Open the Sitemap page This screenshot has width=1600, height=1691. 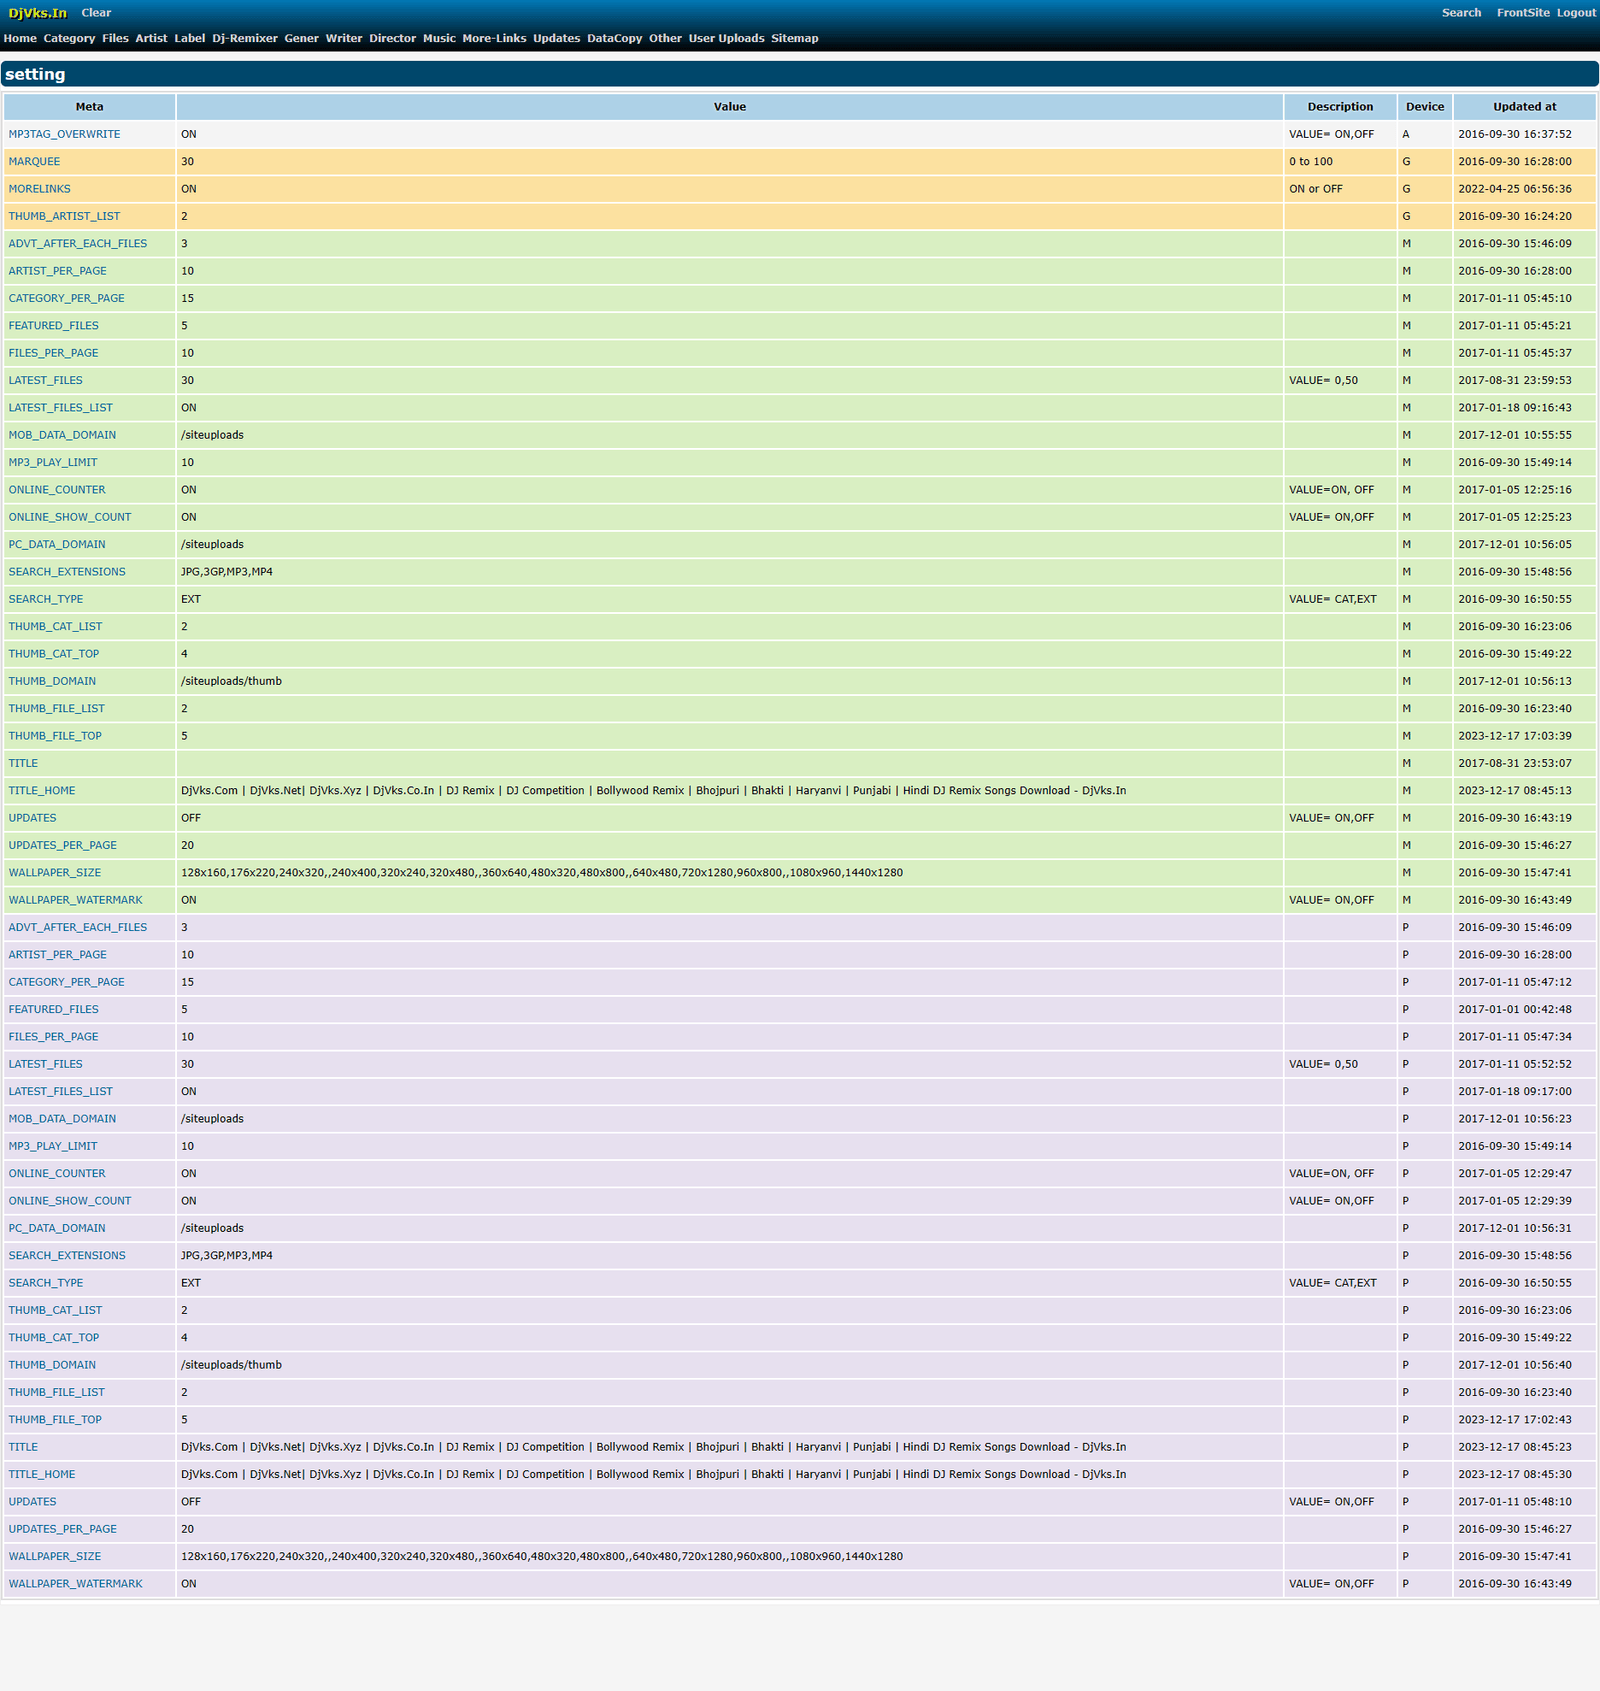pyautogui.click(x=794, y=38)
